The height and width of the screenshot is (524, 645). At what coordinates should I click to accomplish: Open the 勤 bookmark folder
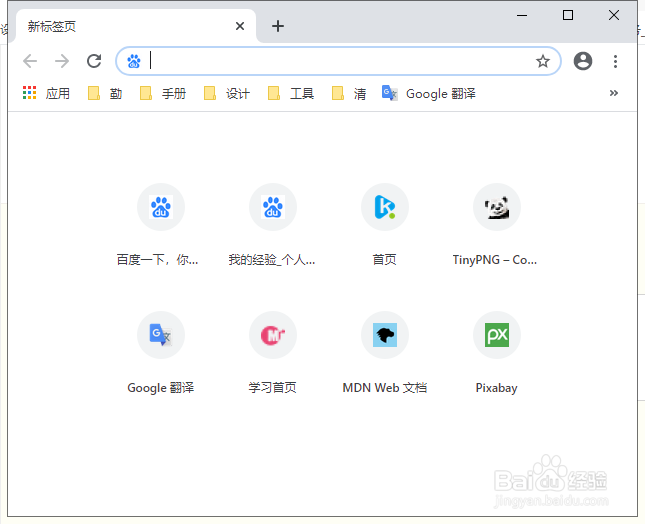[105, 93]
